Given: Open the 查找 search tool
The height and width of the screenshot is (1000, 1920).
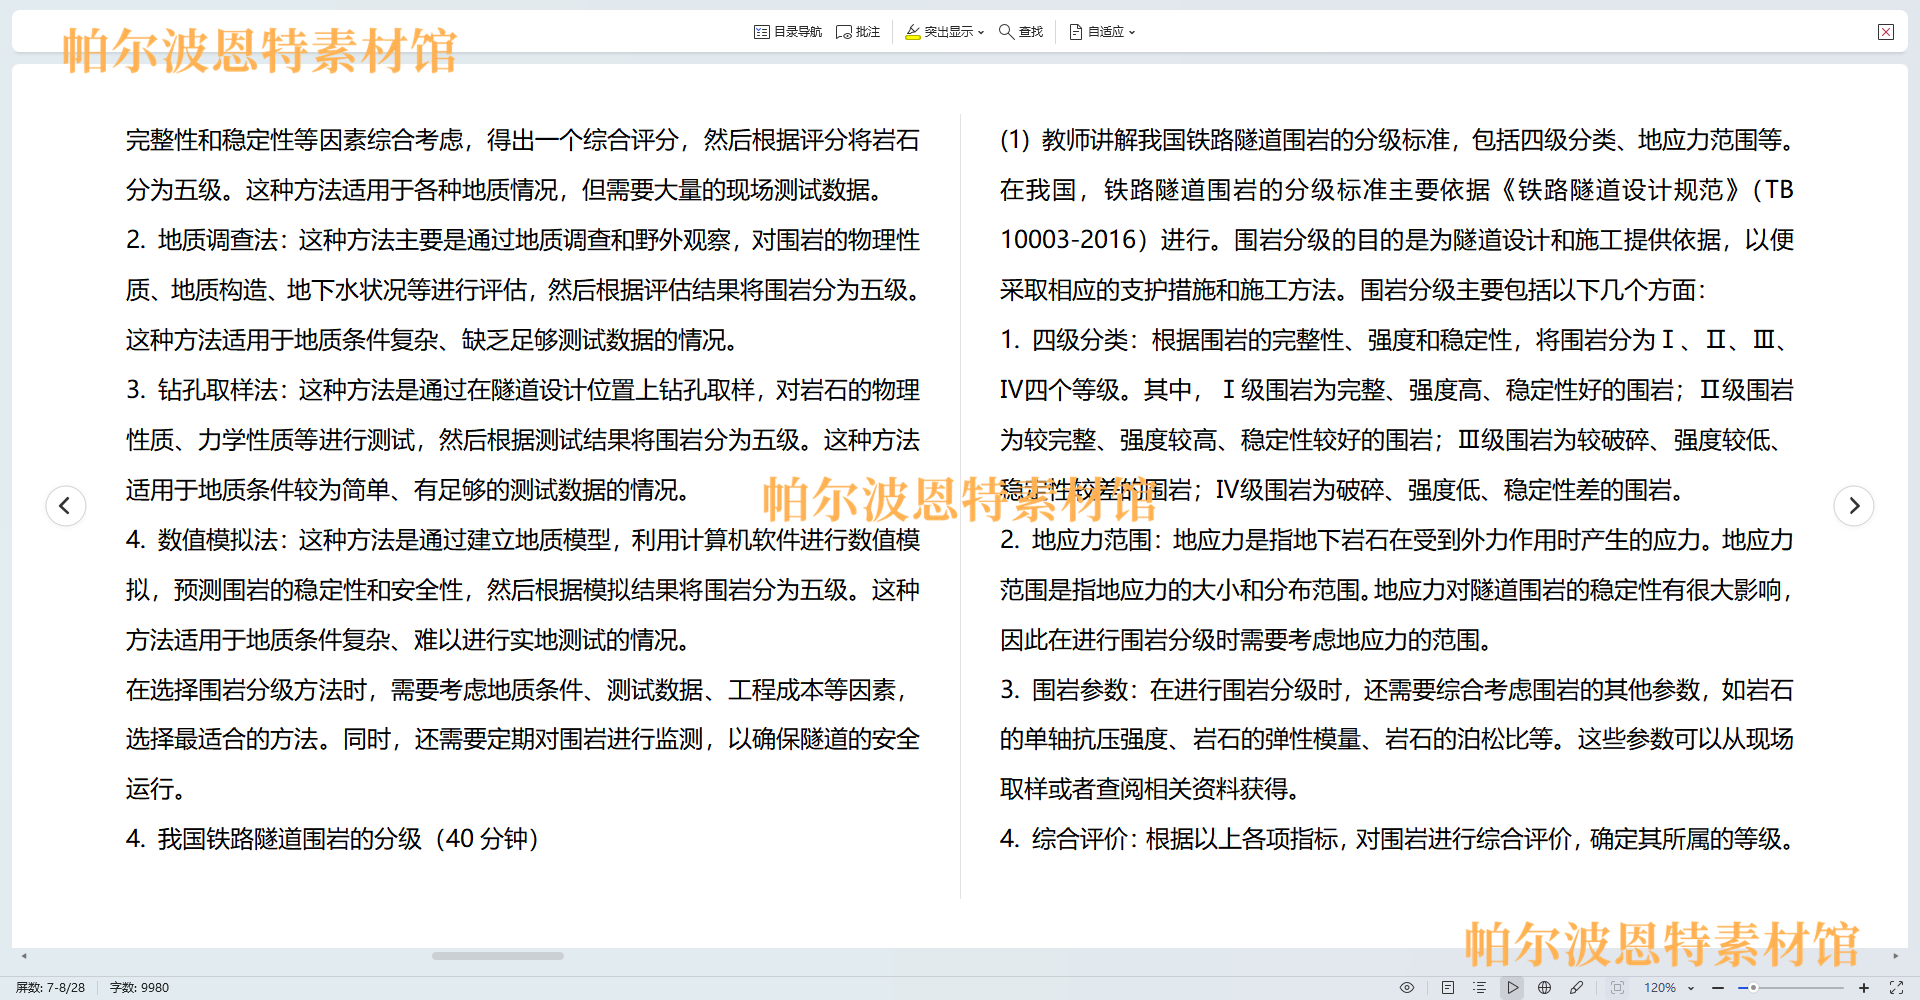Looking at the screenshot, I should pos(1021,32).
